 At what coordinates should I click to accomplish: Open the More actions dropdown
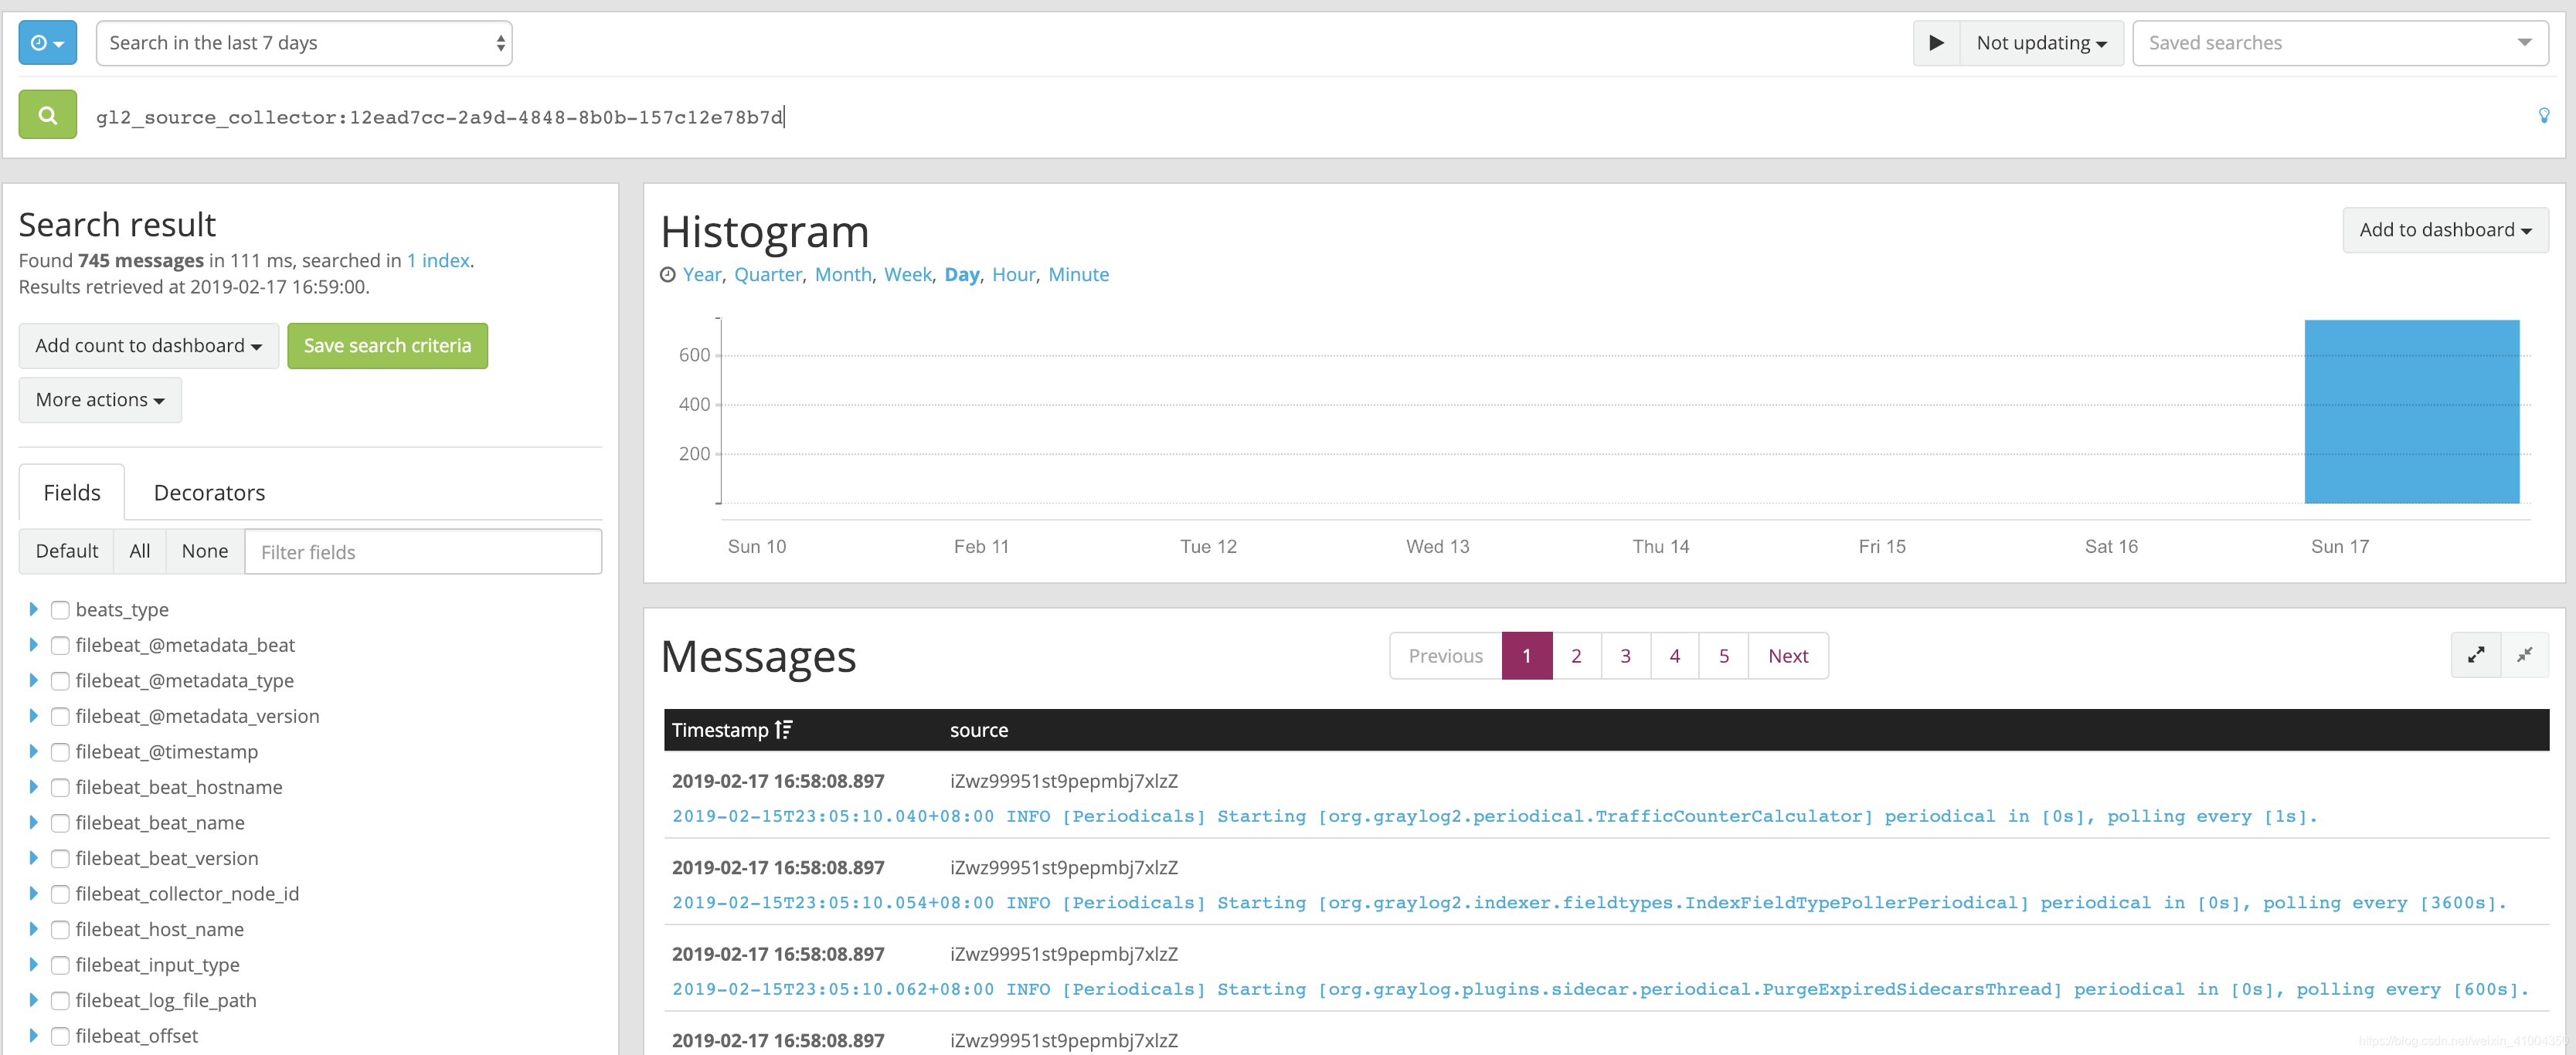coord(100,400)
